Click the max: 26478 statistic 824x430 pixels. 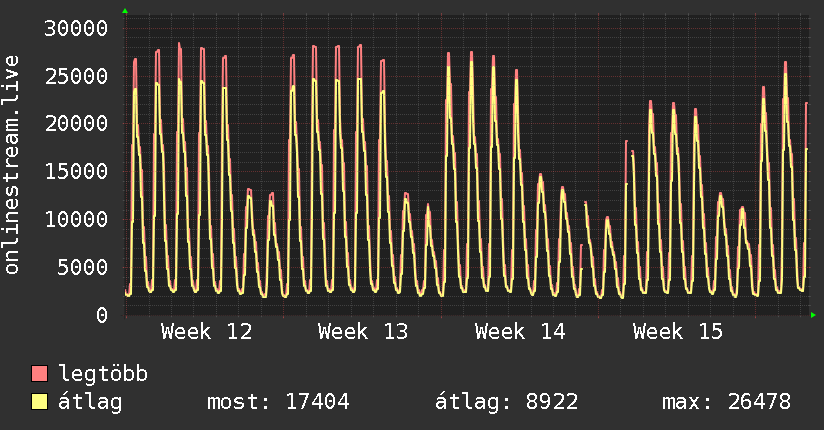(x=726, y=402)
